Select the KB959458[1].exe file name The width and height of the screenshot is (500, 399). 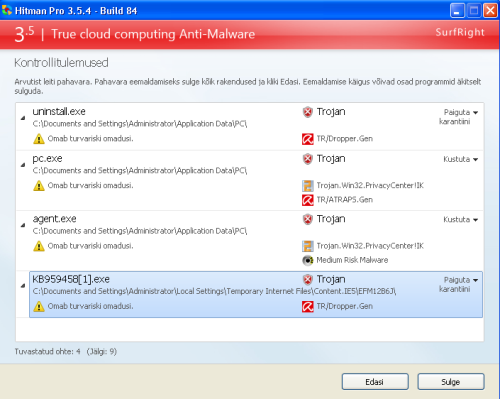pyautogui.click(x=71, y=279)
